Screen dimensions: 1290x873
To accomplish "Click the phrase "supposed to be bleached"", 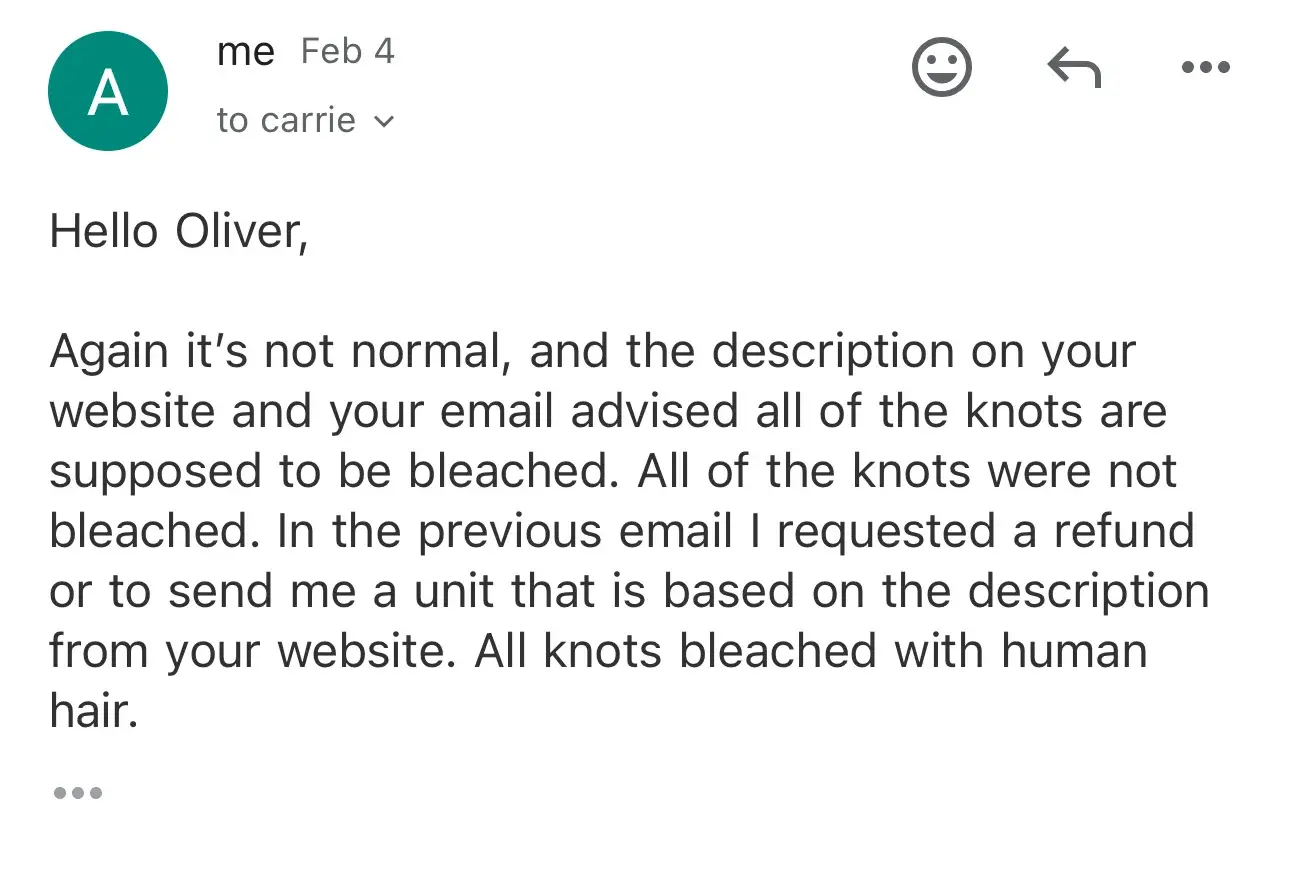I will (330, 472).
